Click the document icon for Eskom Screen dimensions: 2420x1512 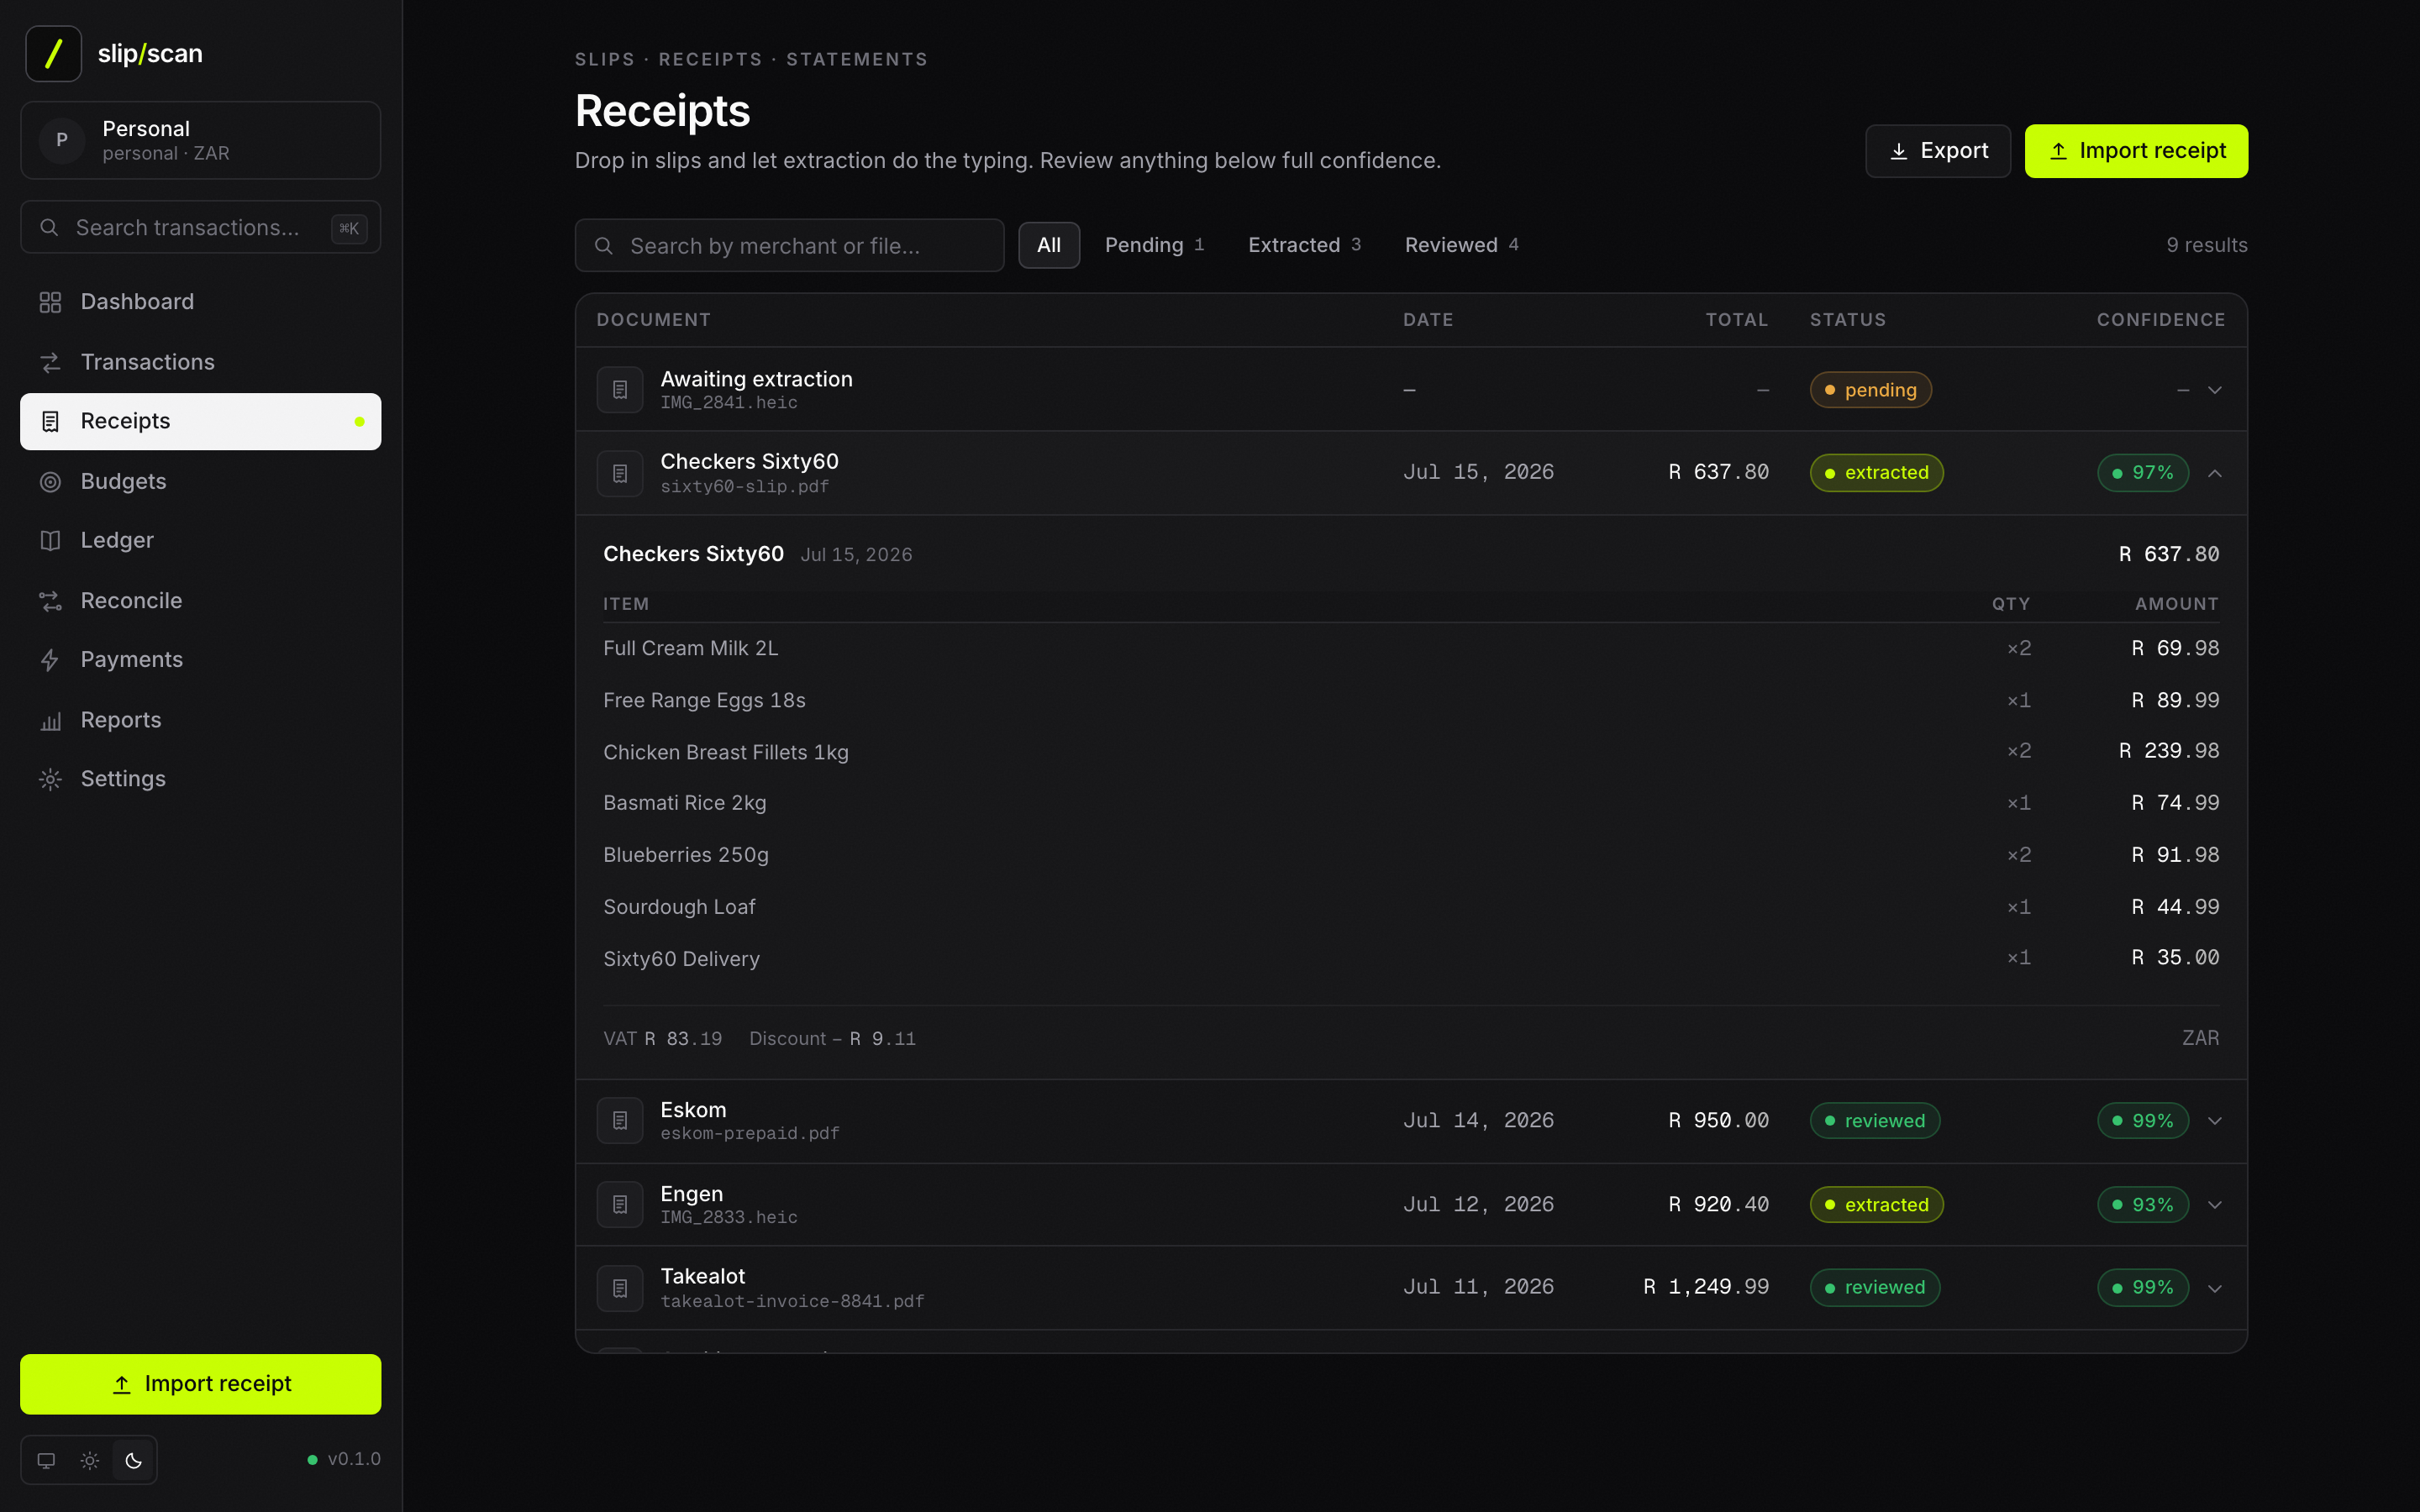pyautogui.click(x=620, y=1121)
